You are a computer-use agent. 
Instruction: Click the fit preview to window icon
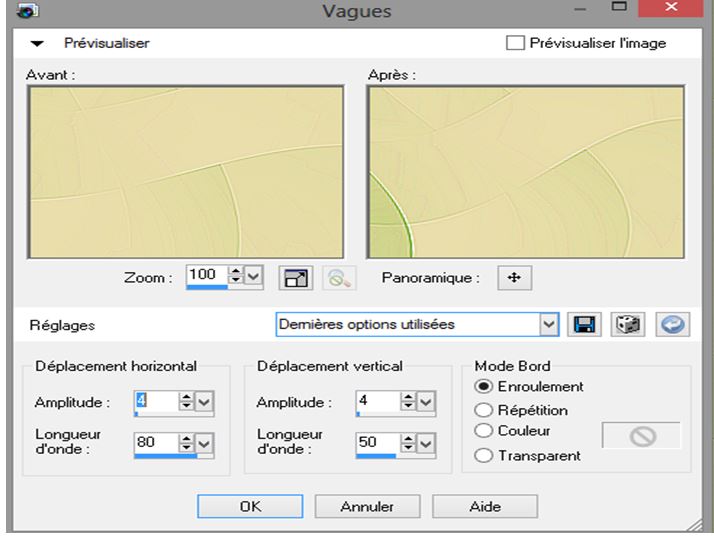296,278
